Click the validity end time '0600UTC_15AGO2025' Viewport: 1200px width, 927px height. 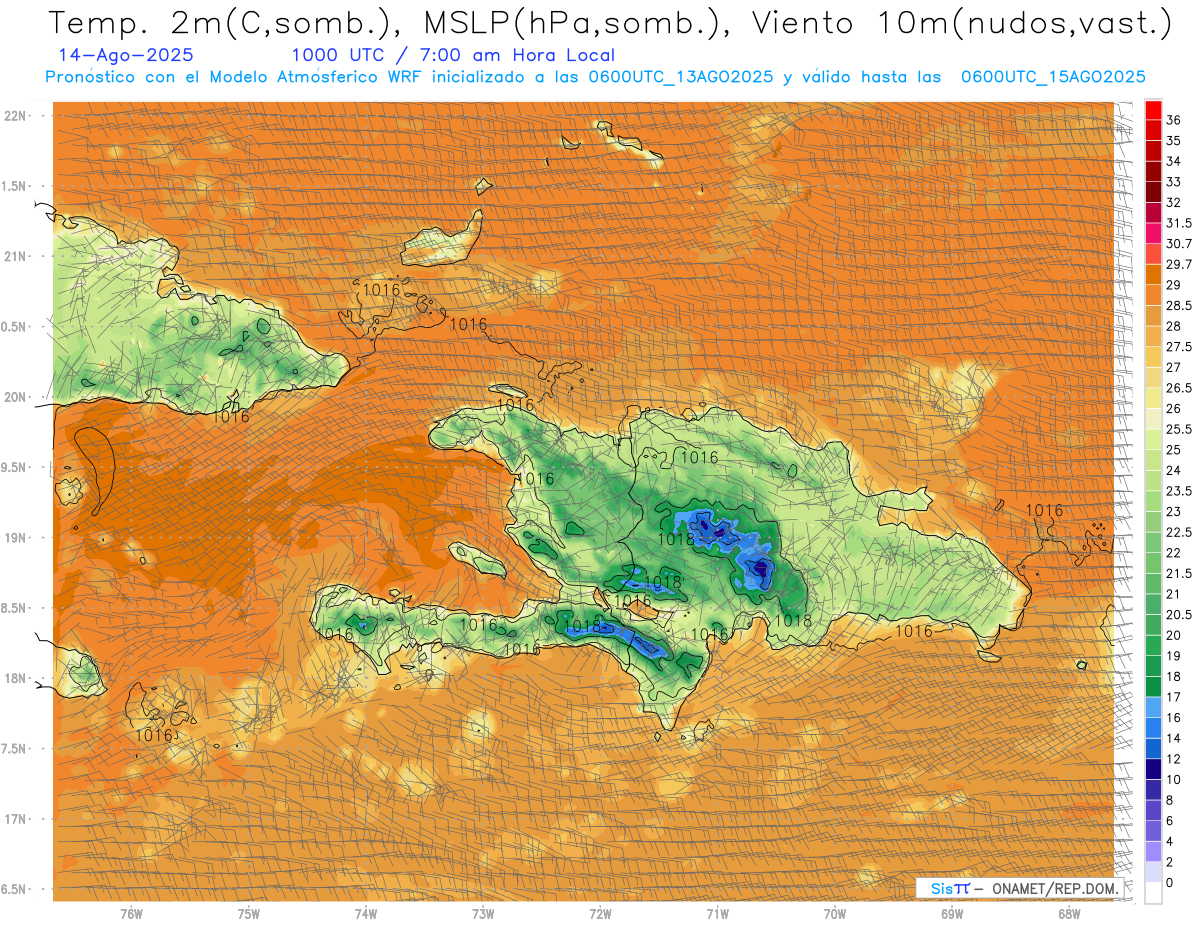1053,77
